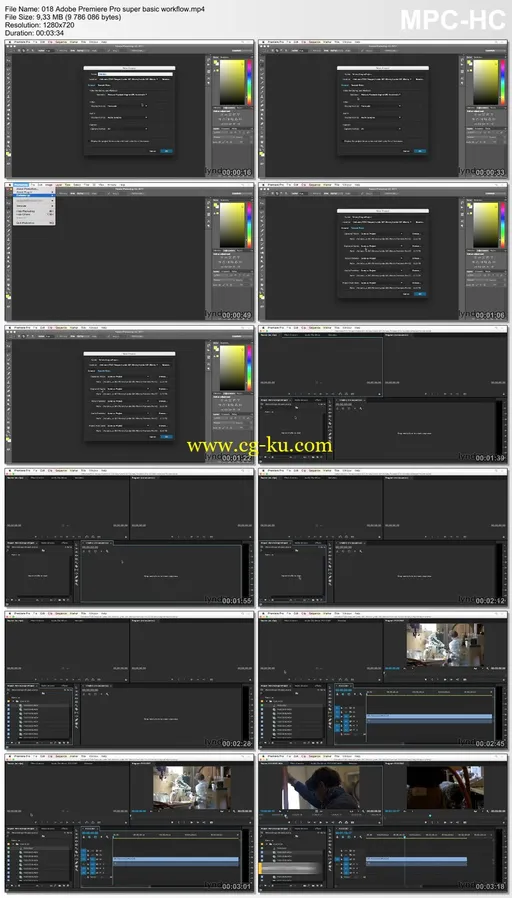Click the Program monitor preview in 00:02:45 frame

(x=445, y=645)
